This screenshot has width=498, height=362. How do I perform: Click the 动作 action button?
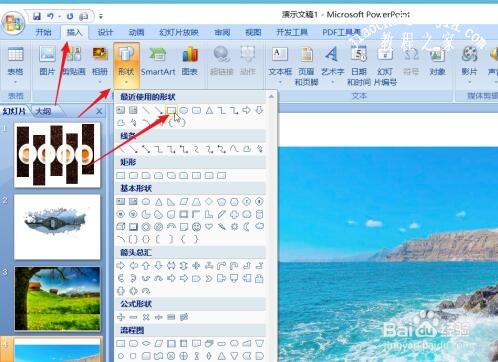click(x=248, y=61)
